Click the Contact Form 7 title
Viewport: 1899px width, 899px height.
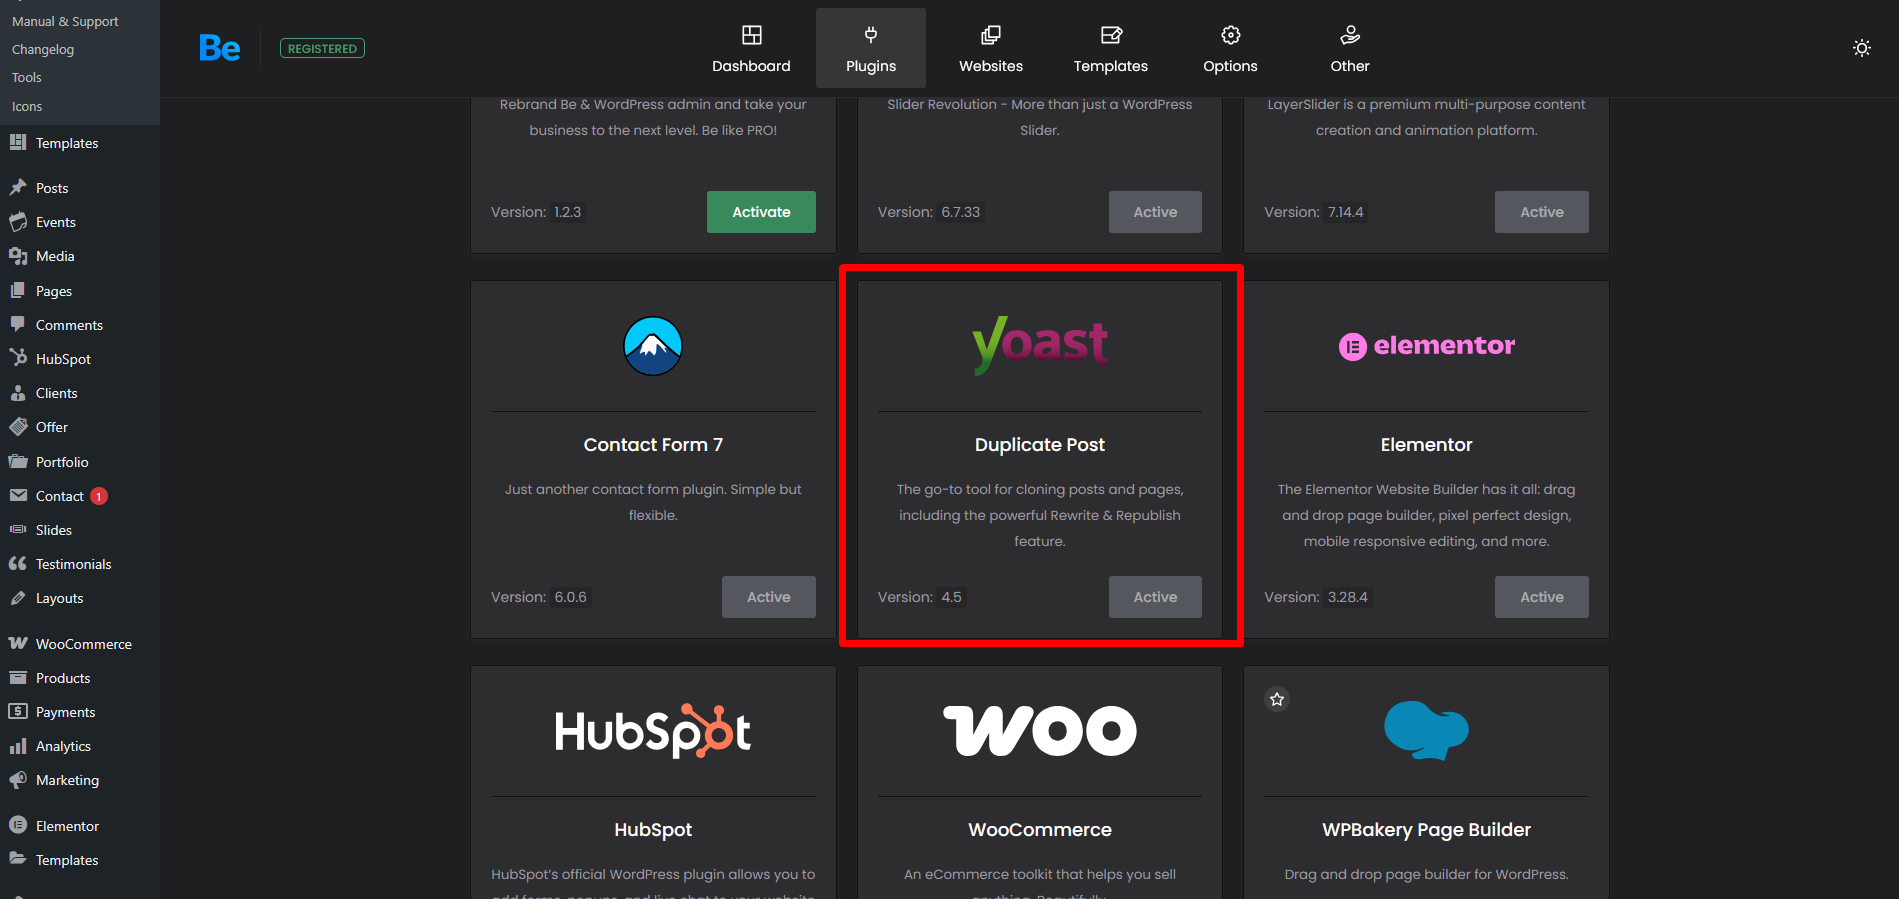click(653, 445)
